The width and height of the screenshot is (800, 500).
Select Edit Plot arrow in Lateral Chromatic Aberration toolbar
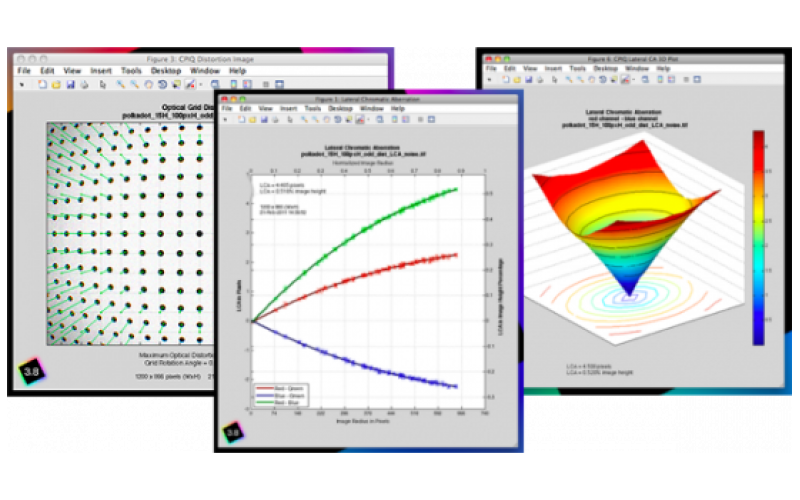[290, 119]
